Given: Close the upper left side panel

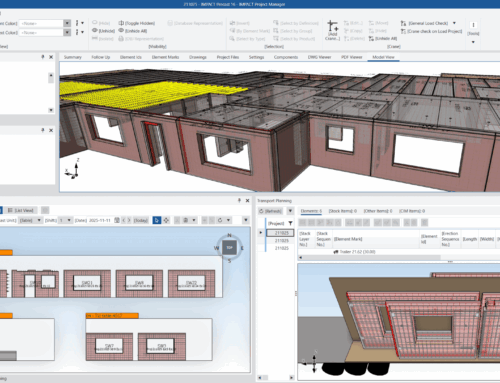Looking at the screenshot, I should (51, 57).
